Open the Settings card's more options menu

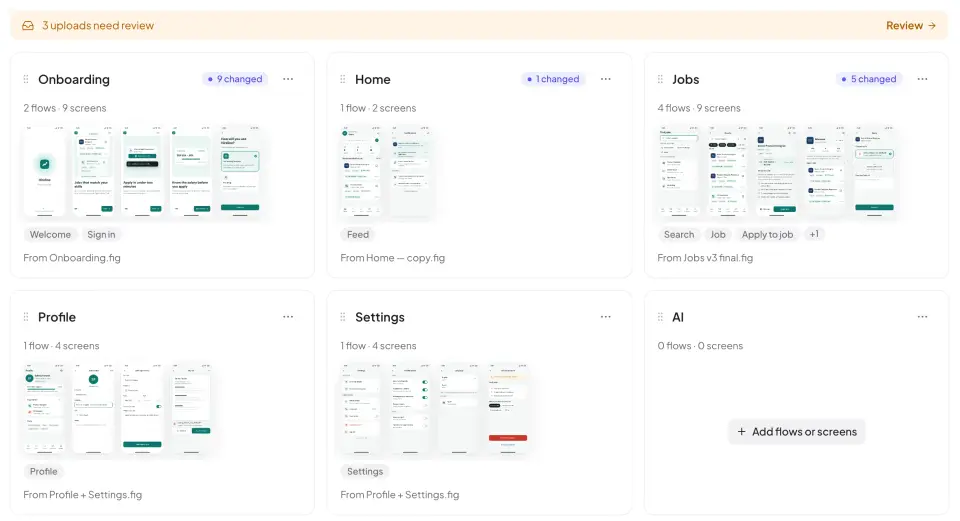tap(606, 317)
